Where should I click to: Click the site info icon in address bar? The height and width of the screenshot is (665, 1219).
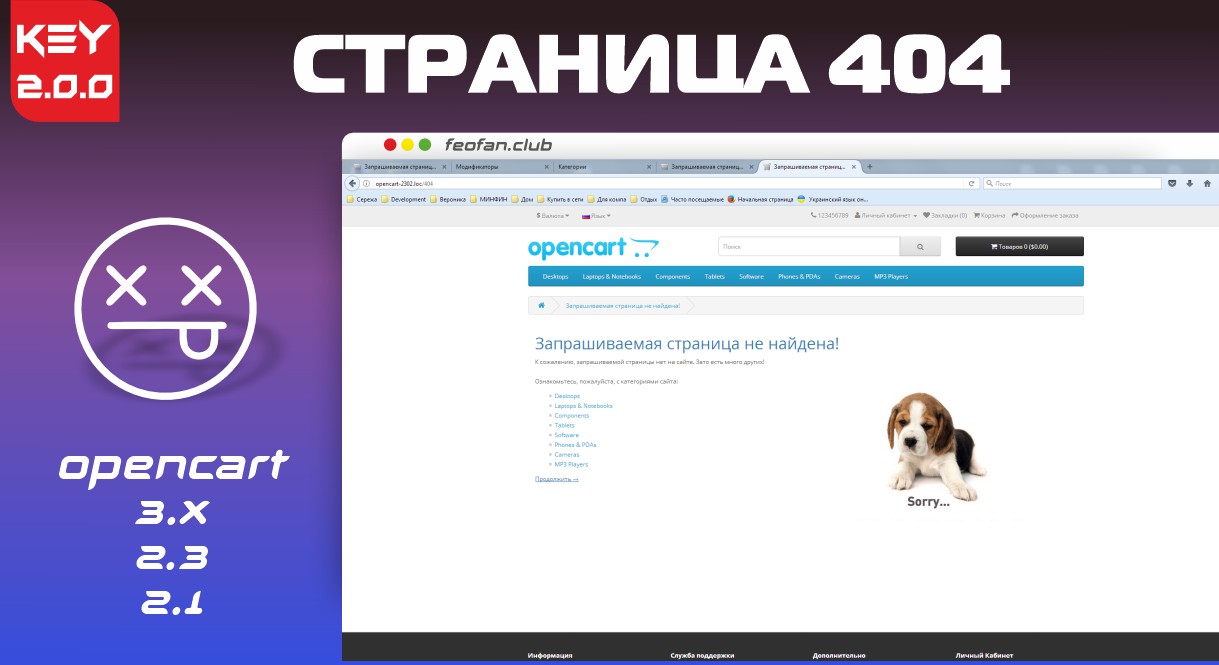coord(366,184)
